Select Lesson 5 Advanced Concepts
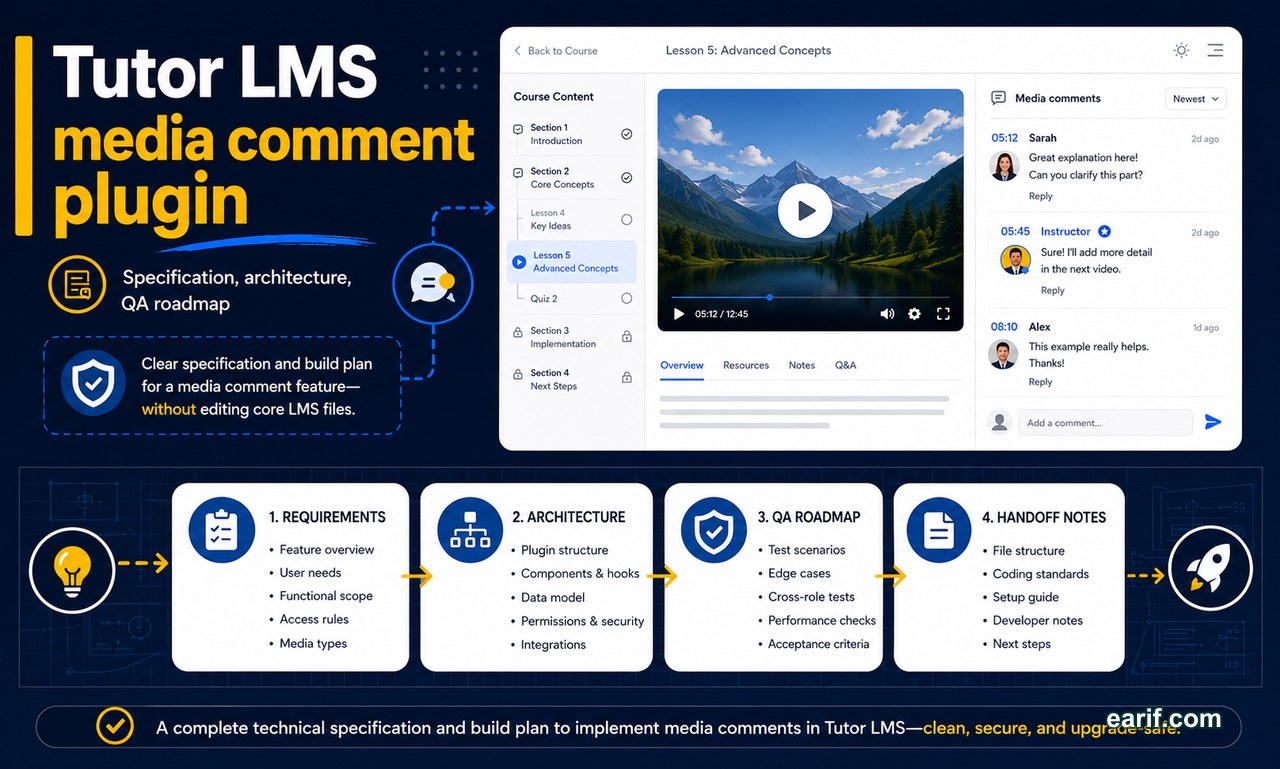The width and height of the screenshot is (1280, 769). [572, 262]
